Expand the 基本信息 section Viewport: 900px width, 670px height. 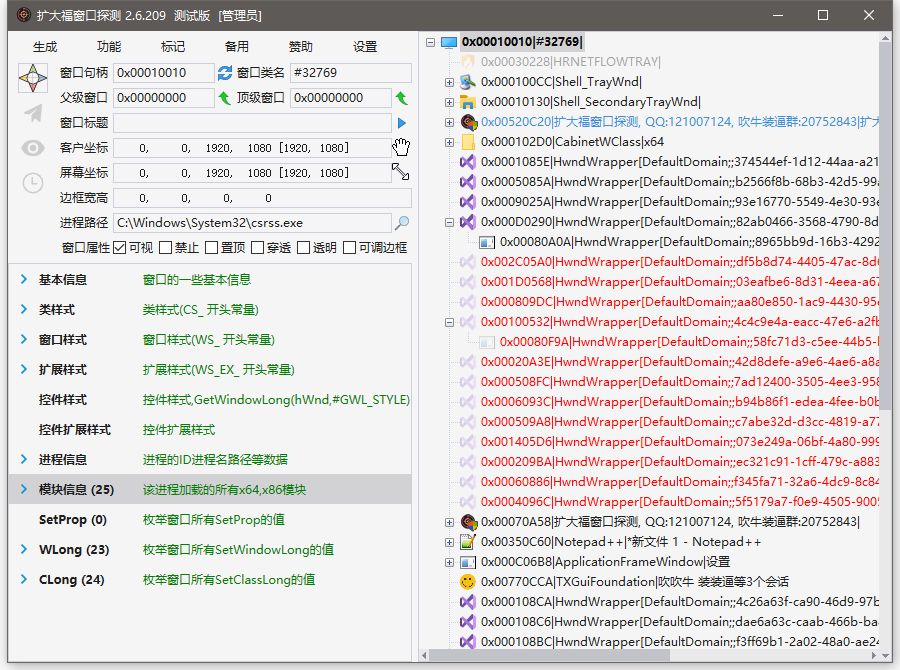point(24,279)
